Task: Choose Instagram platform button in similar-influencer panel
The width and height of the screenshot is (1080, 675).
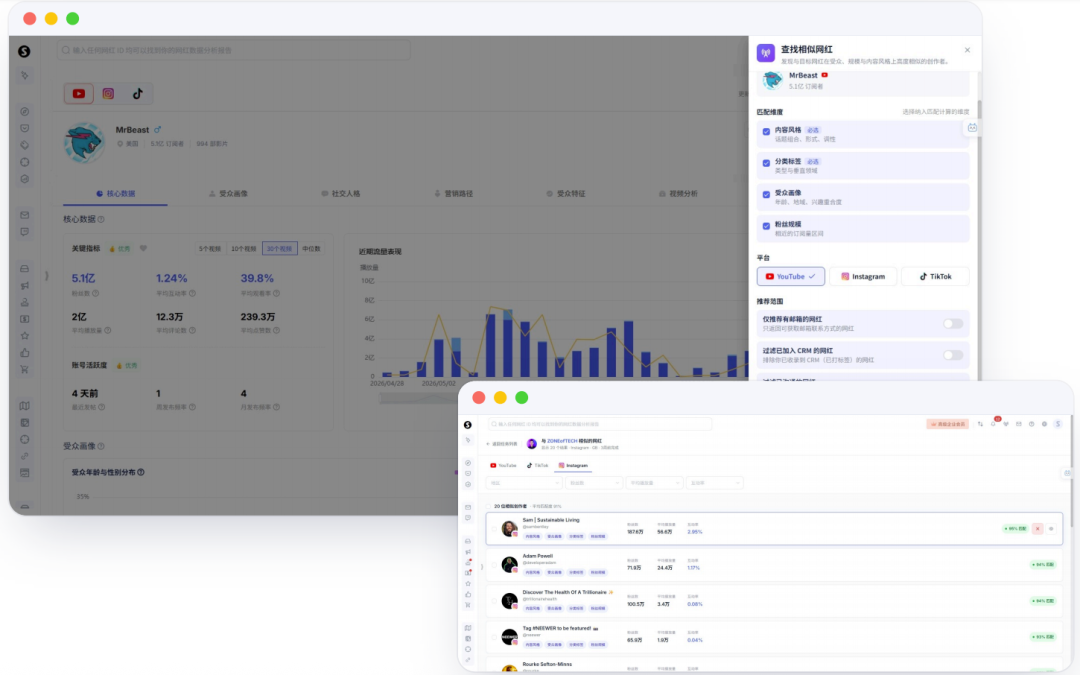Action: point(863,276)
